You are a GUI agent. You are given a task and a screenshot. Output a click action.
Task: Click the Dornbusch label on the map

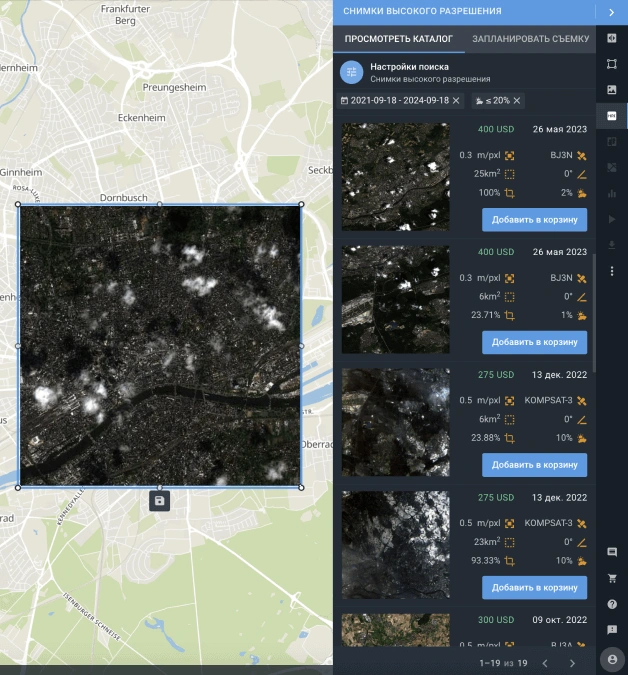click(x=124, y=198)
